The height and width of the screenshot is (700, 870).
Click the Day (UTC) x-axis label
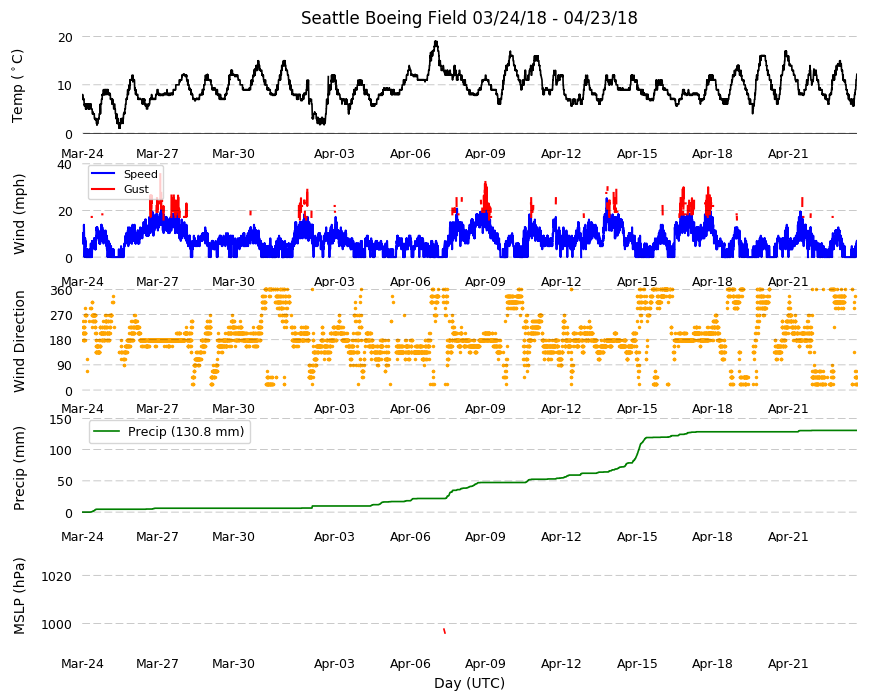[x=469, y=683]
